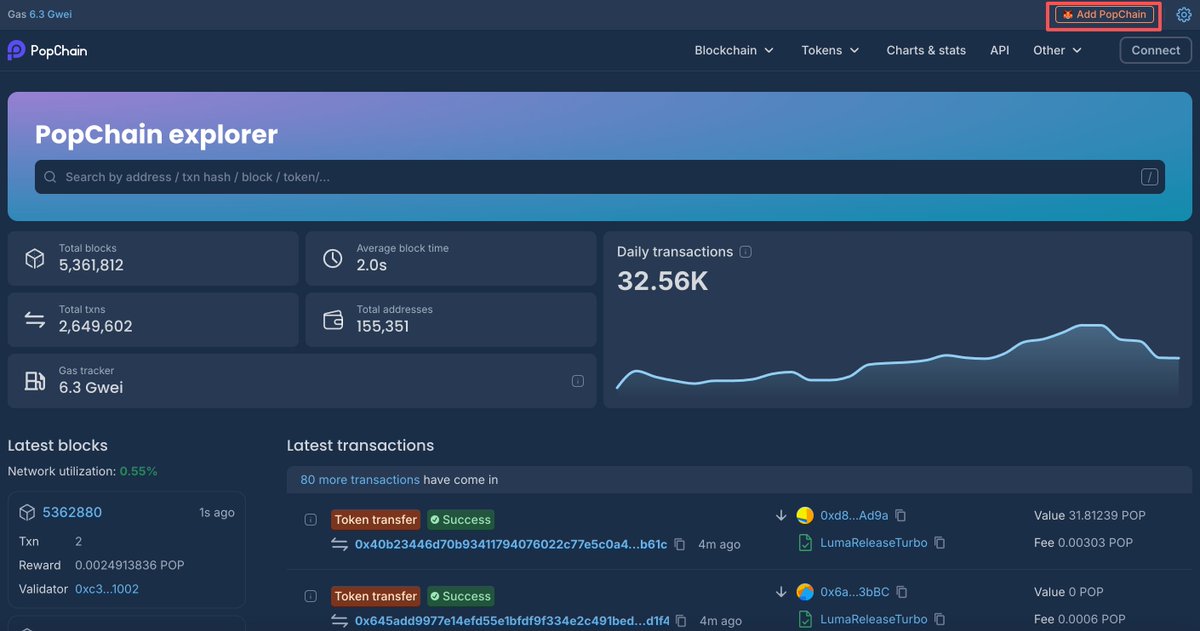Image resolution: width=1200 pixels, height=631 pixels.
Task: Expand the Tokens menu
Action: [830, 50]
